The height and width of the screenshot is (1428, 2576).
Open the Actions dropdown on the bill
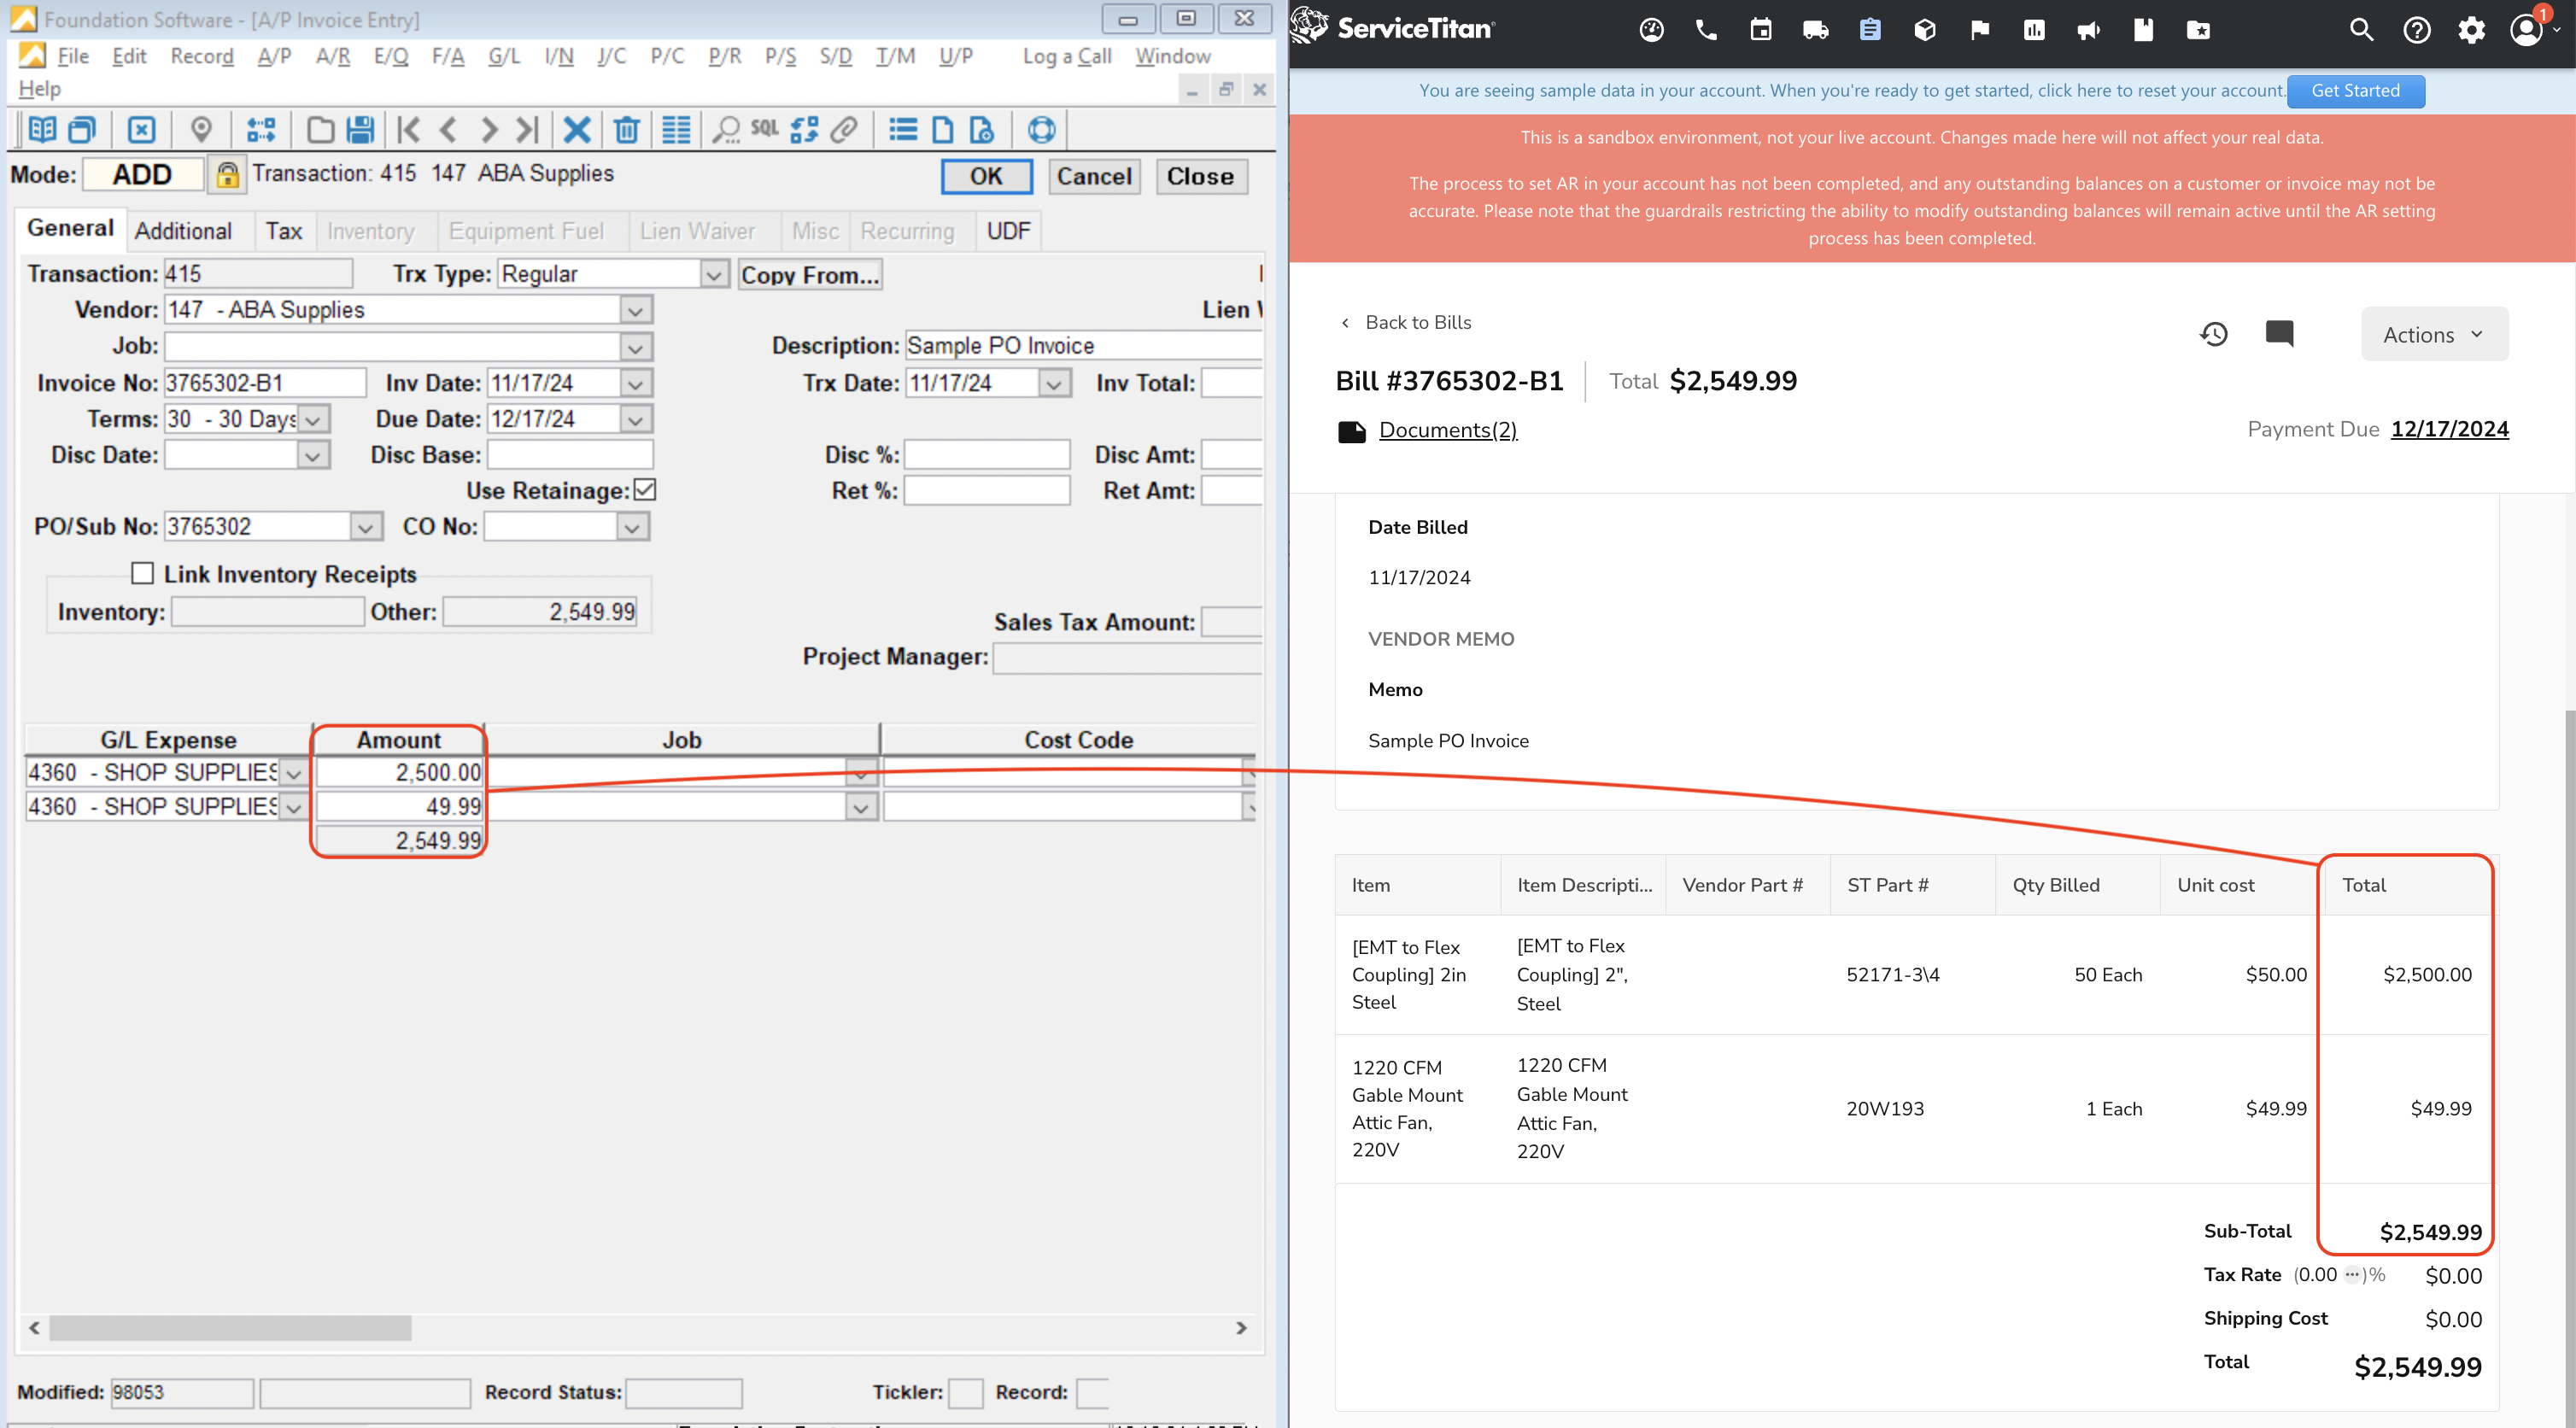point(2434,334)
